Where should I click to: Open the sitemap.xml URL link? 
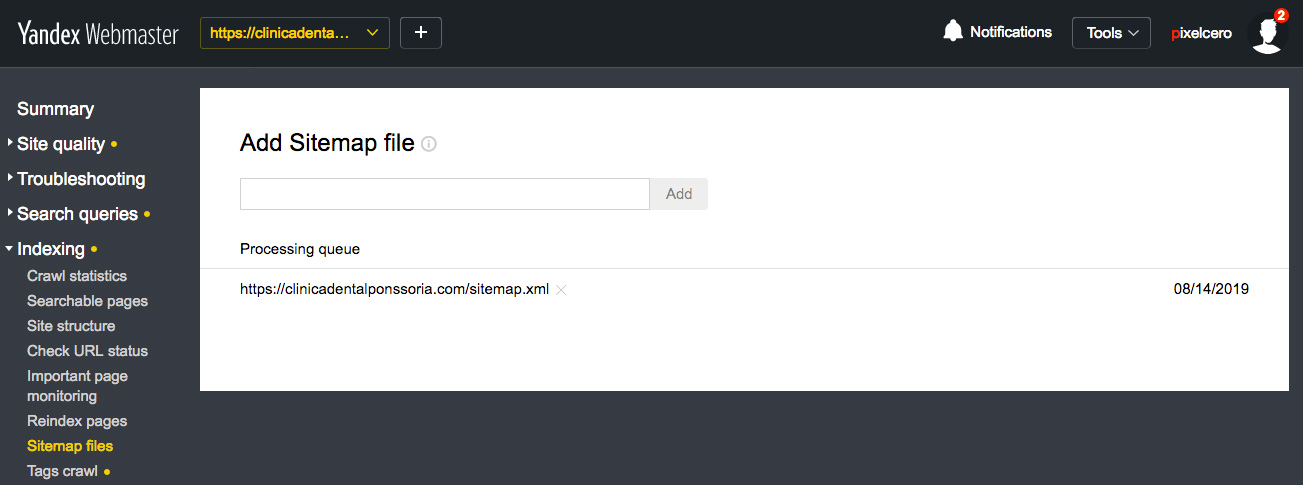394,290
